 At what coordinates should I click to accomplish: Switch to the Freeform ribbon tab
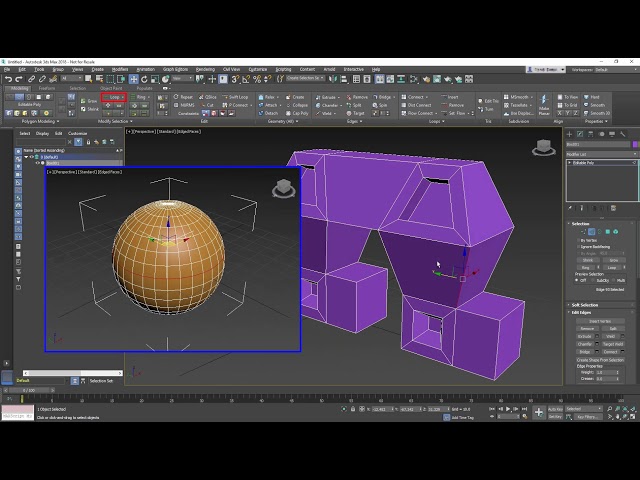pyautogui.click(x=47, y=88)
